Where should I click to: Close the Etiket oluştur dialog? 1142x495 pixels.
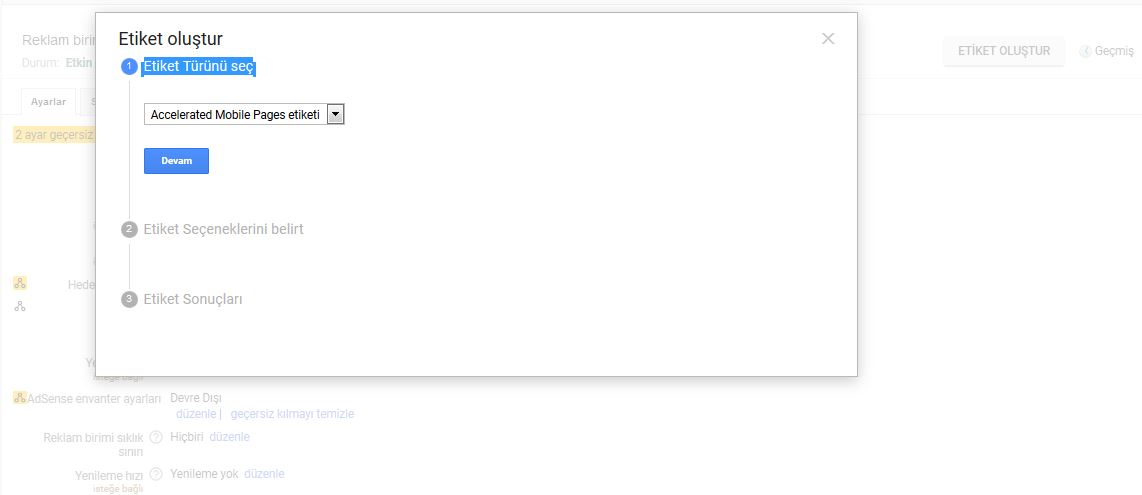click(x=828, y=39)
